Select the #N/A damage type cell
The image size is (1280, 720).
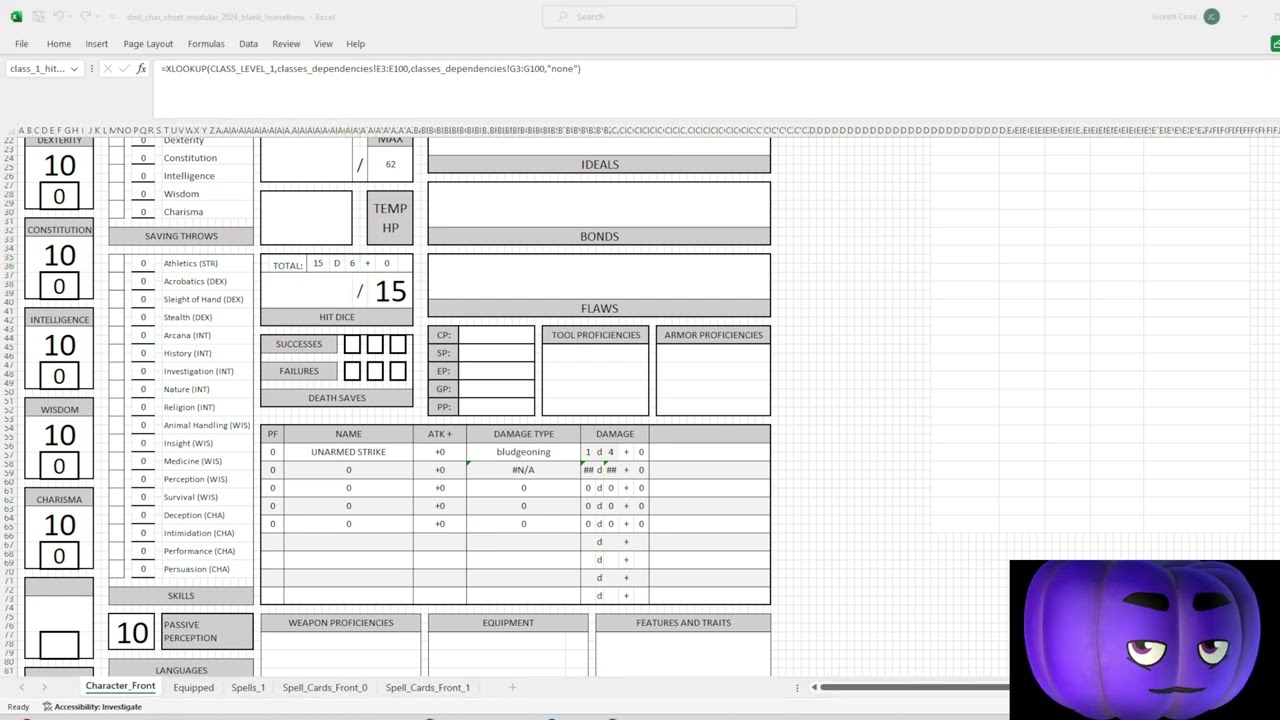(523, 470)
